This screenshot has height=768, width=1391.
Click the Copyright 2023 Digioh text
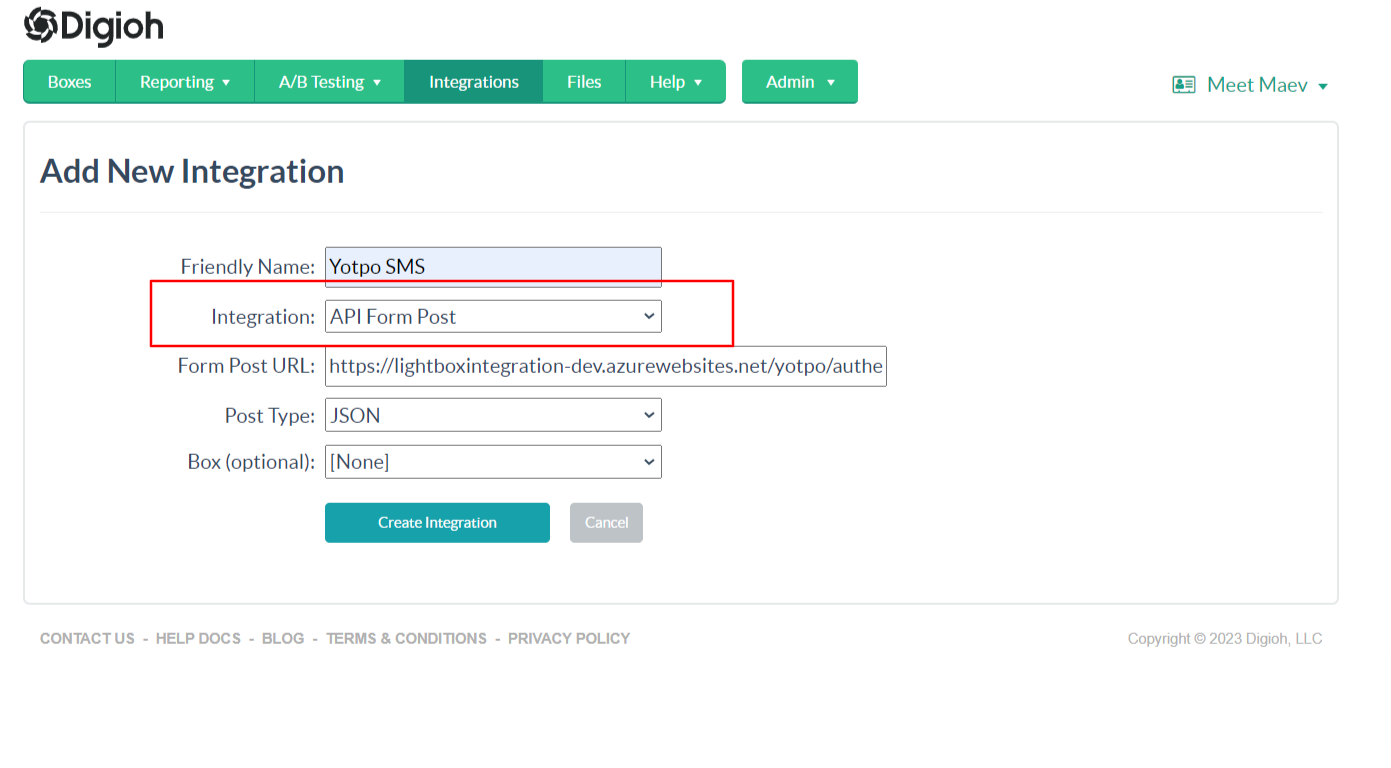(x=1225, y=639)
